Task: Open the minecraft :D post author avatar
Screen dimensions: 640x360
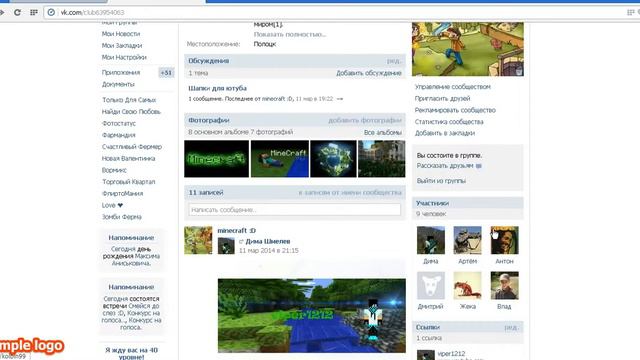Action: [x=198, y=240]
